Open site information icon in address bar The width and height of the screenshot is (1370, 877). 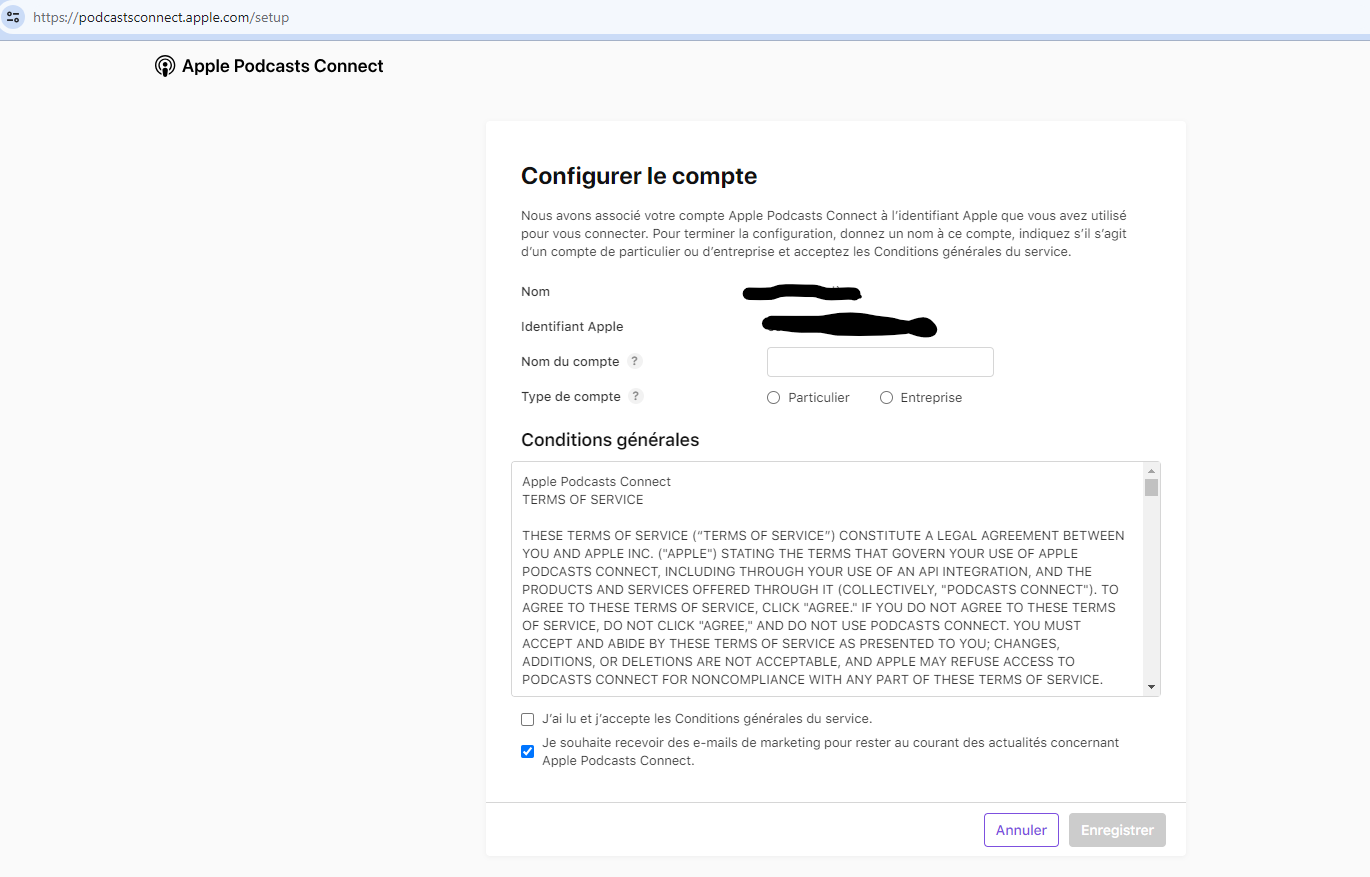click(13, 18)
